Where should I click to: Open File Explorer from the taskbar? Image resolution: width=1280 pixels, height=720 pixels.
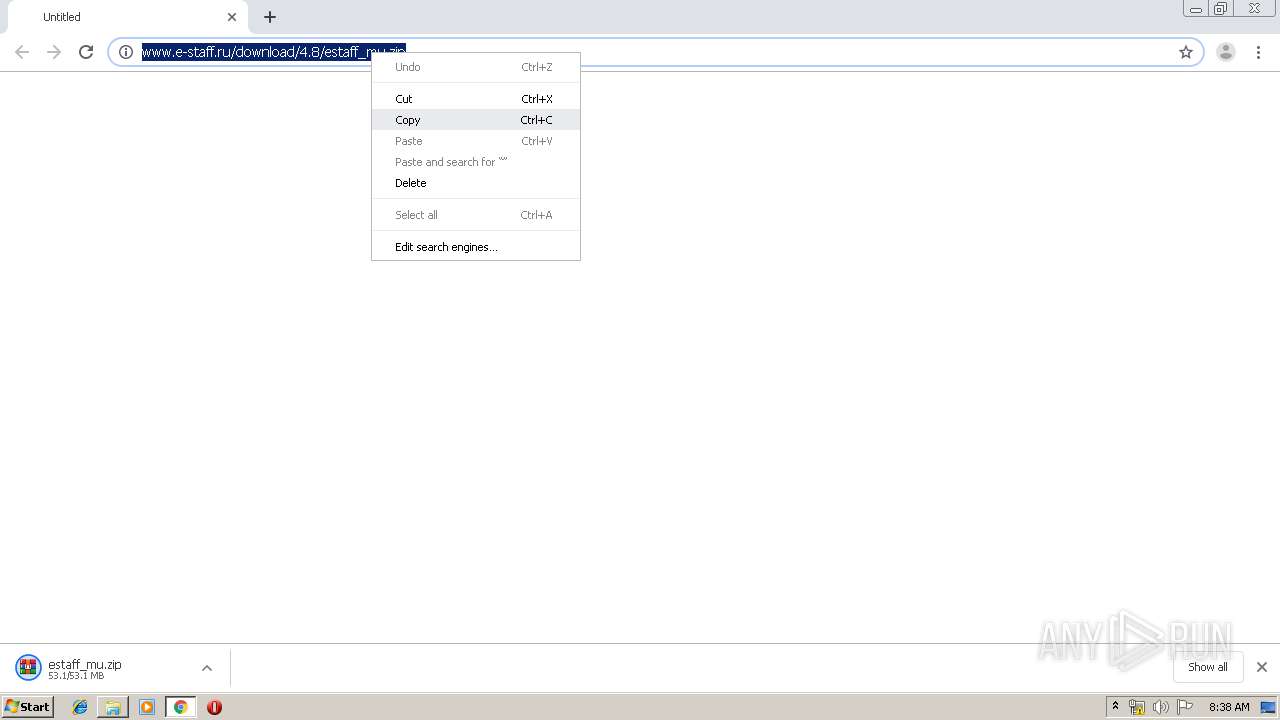[113, 707]
